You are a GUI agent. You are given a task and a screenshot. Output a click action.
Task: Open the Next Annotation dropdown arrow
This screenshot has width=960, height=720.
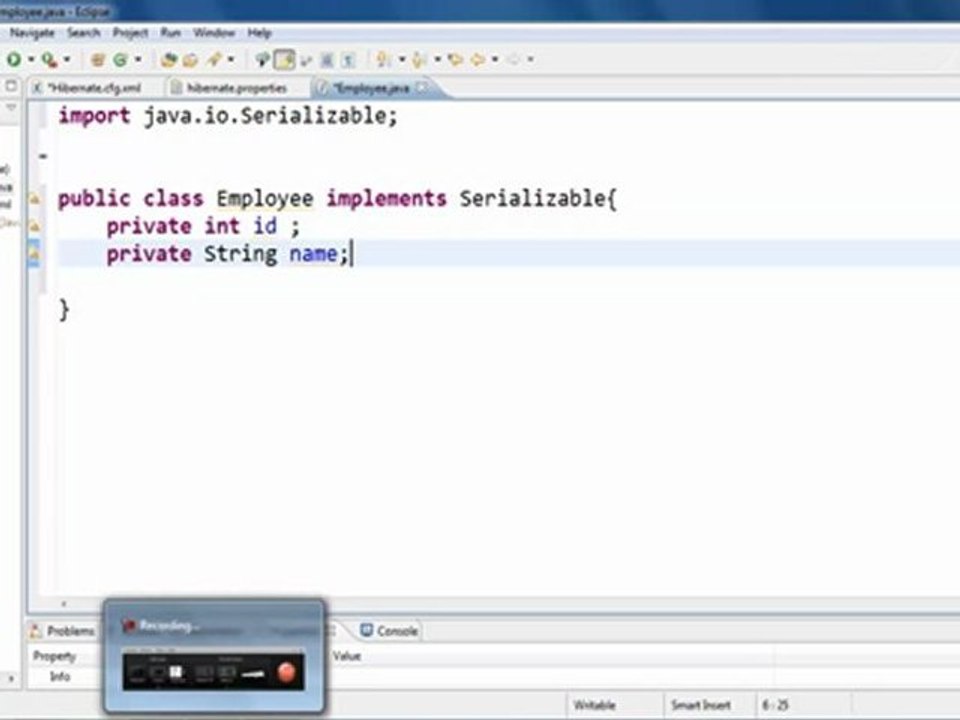[402, 59]
